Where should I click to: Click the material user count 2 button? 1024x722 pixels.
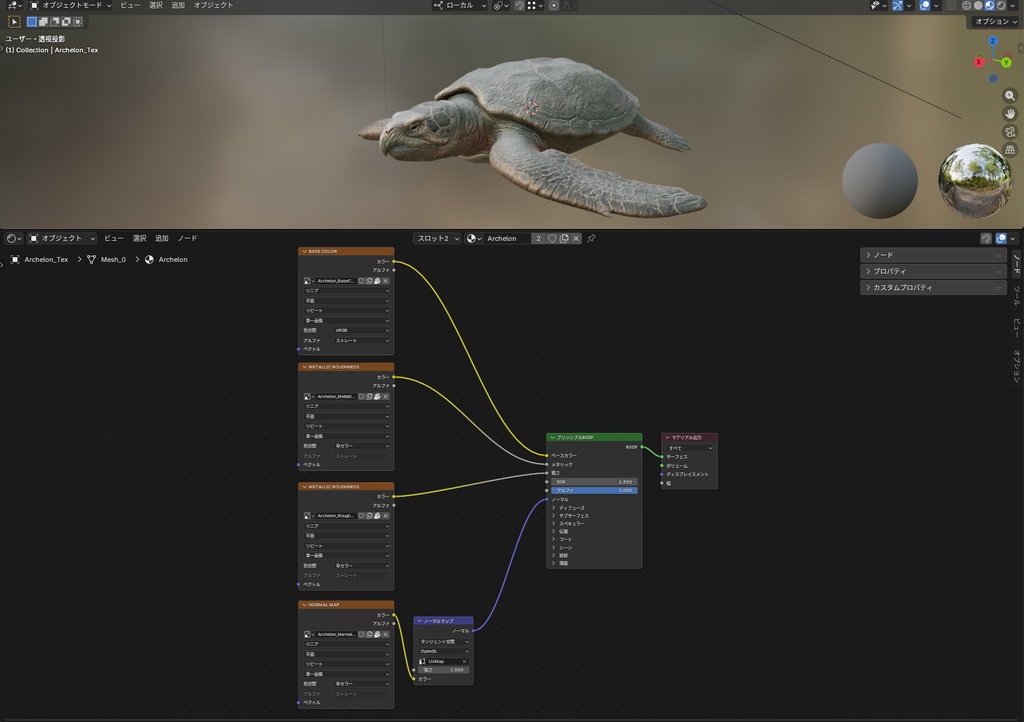coord(538,238)
